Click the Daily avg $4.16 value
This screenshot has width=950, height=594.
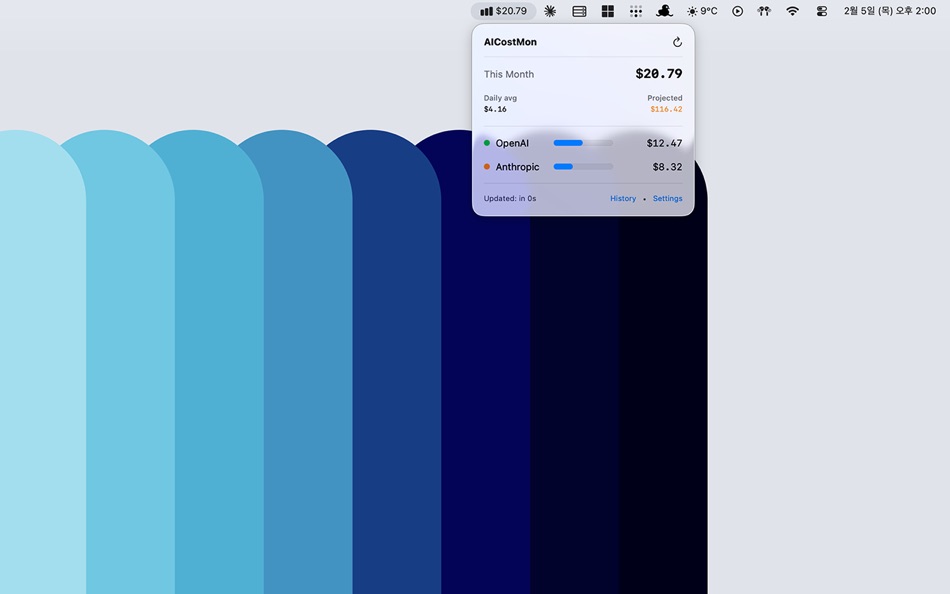point(495,109)
